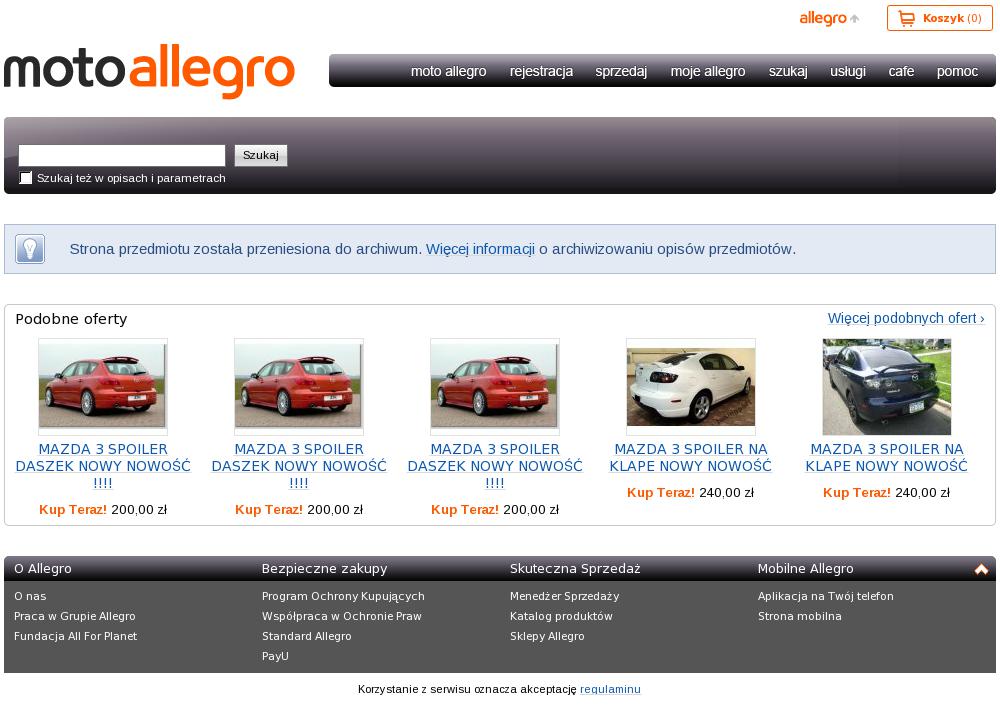Click the 'O Allegro' footer heading
The width and height of the screenshot is (1000, 709).
point(43,569)
